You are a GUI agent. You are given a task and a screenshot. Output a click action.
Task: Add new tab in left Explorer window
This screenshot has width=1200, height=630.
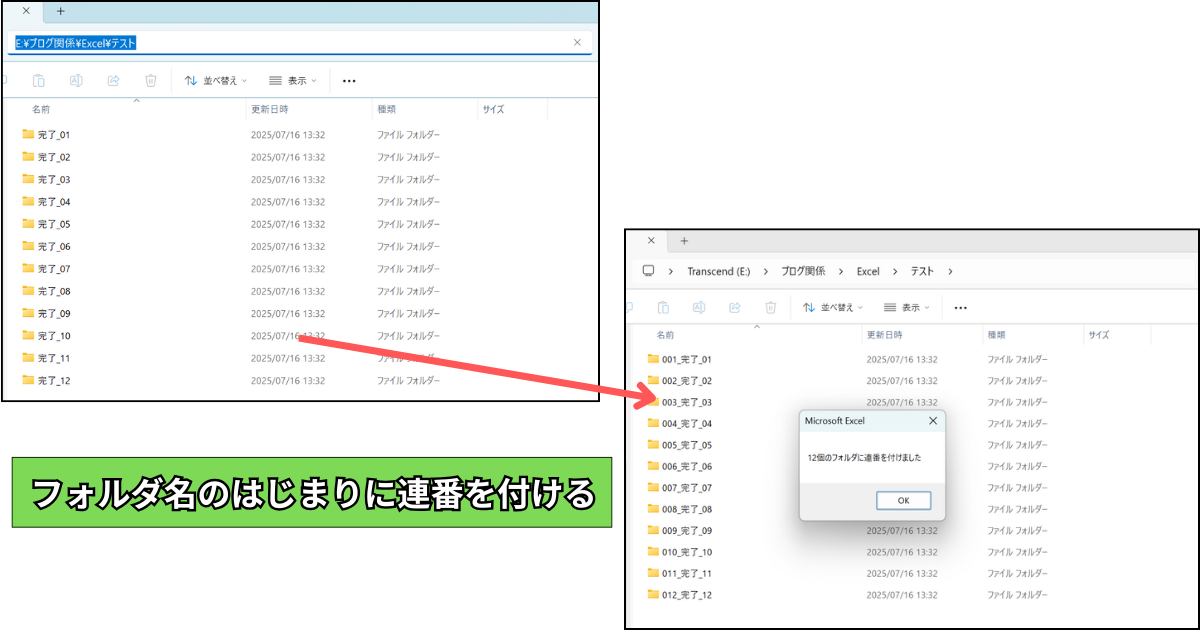click(x=60, y=11)
